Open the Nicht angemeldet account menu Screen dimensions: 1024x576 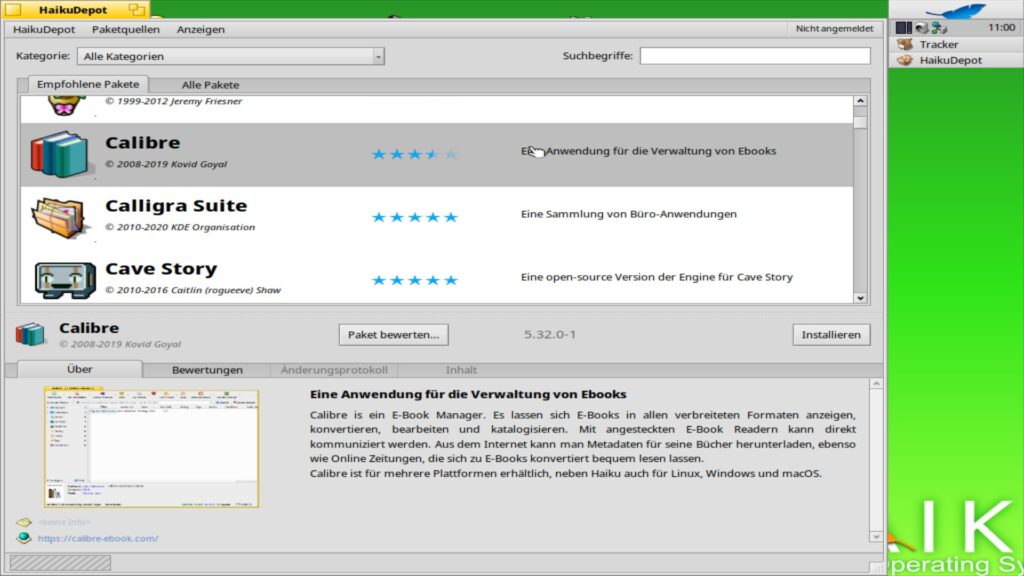click(834, 29)
